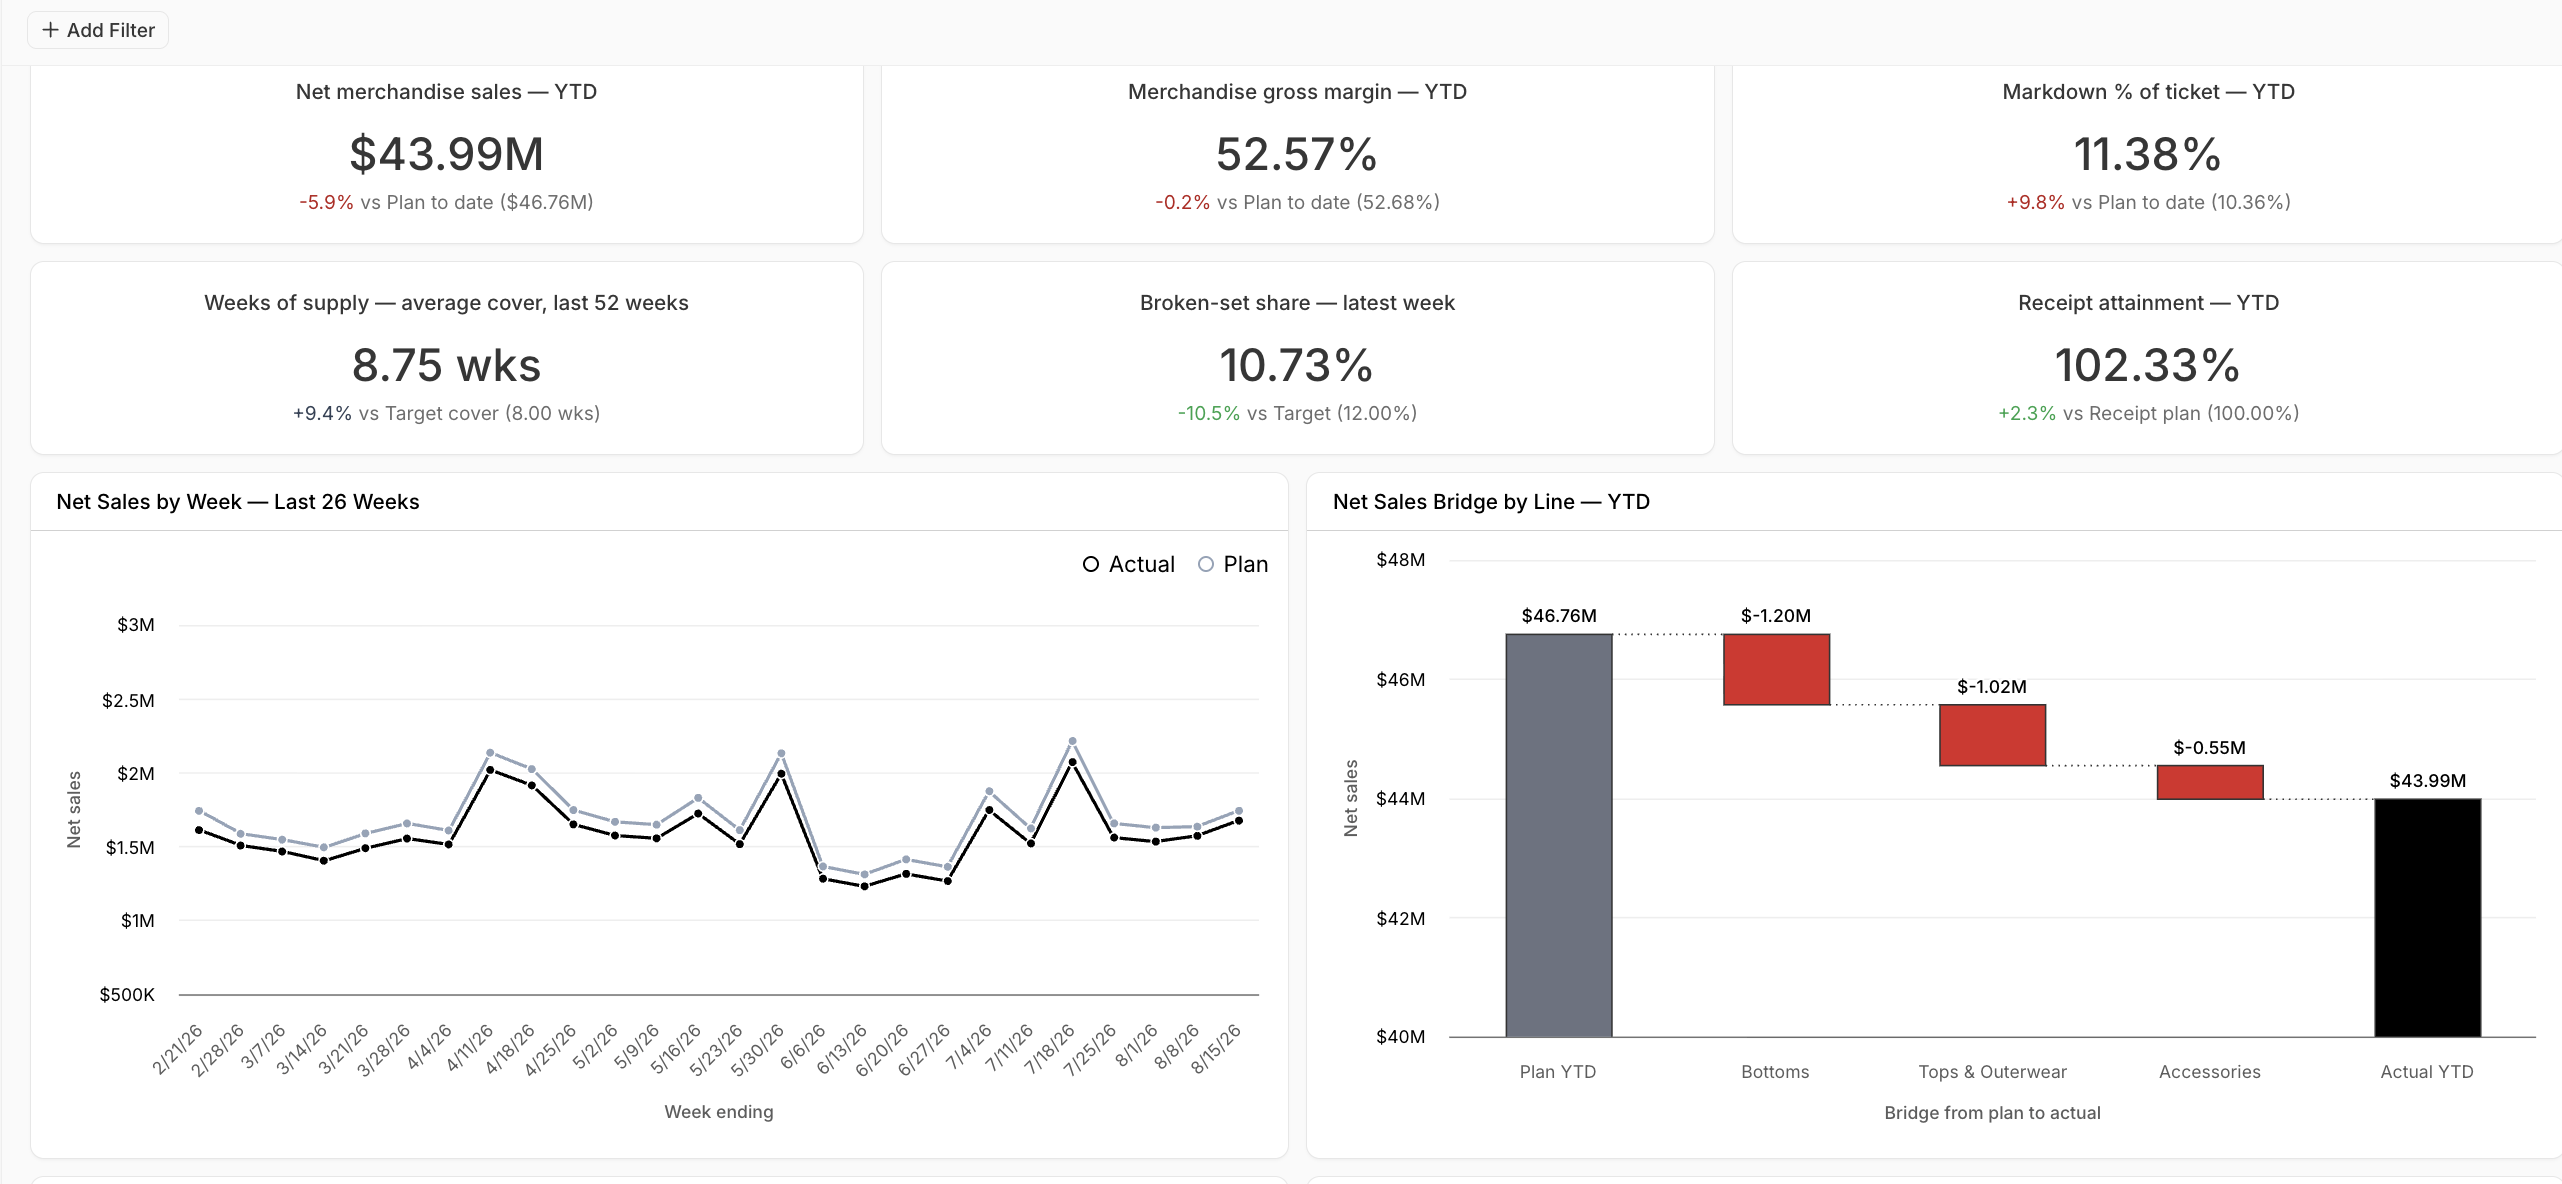Click the $-1.20M bar label
Screen dimensions: 2562x1184
click(x=1776, y=616)
